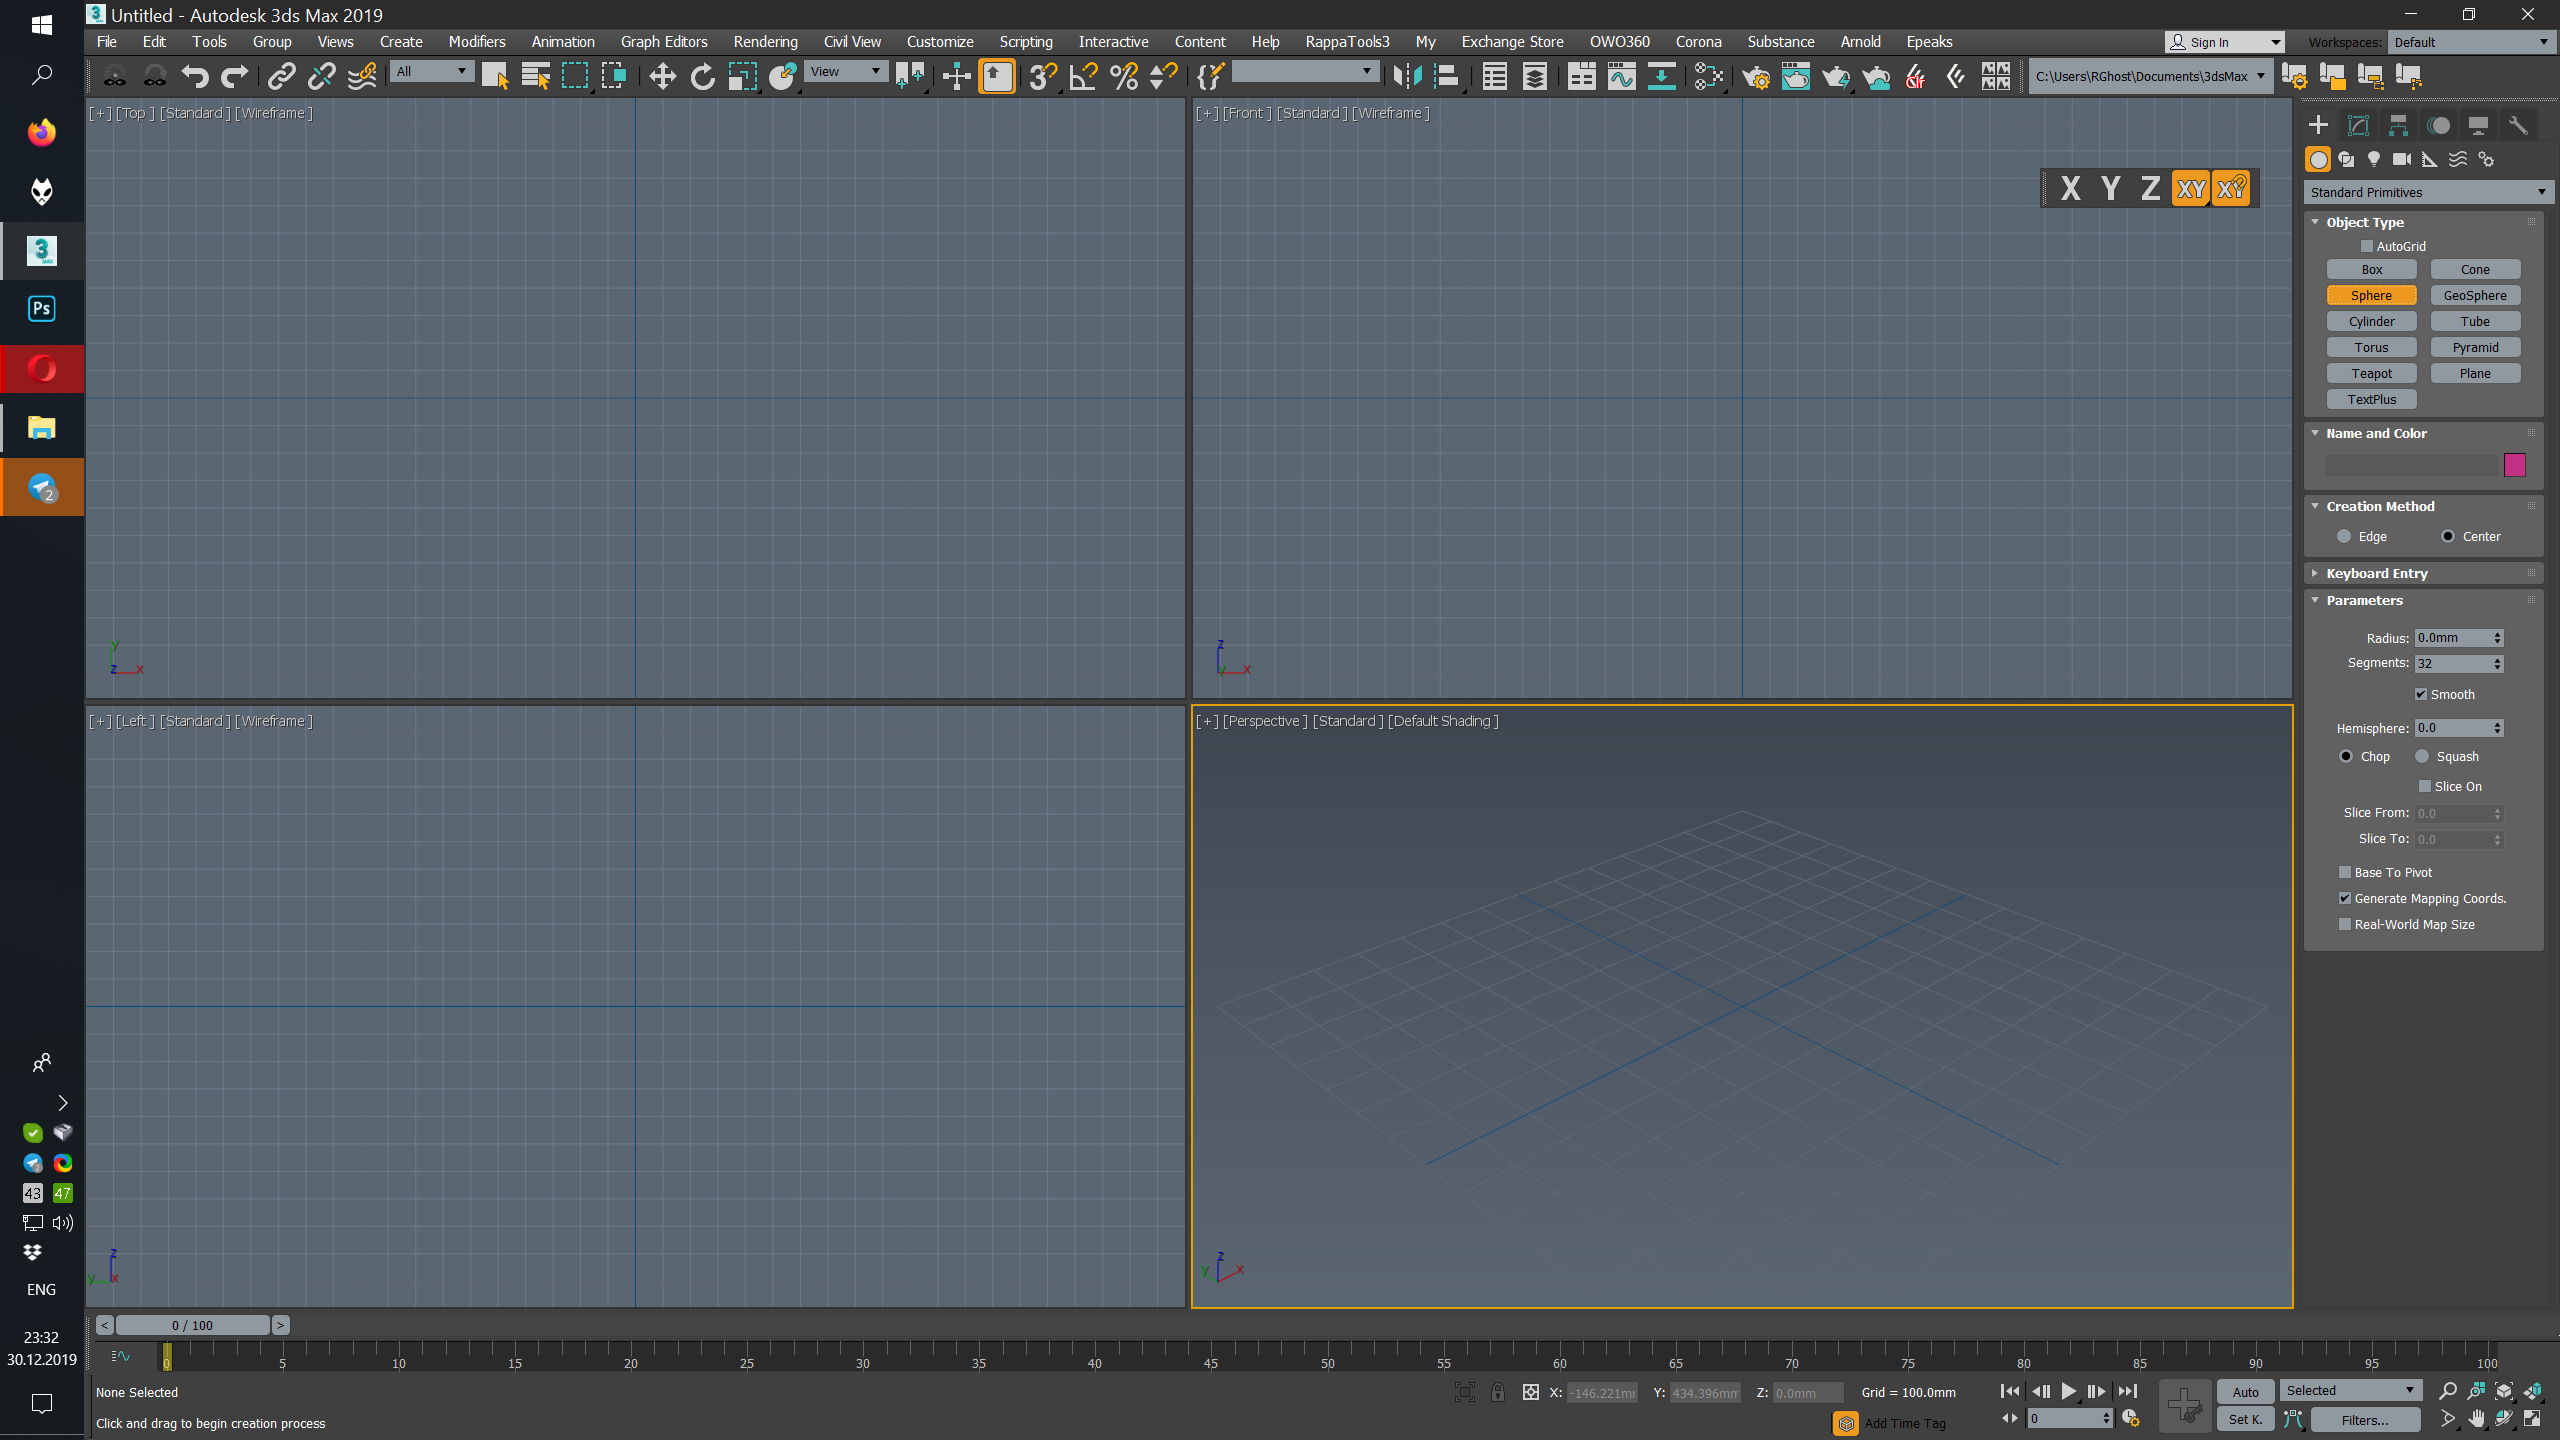
Task: Open the Sign In dropdown
Action: (x=2225, y=42)
